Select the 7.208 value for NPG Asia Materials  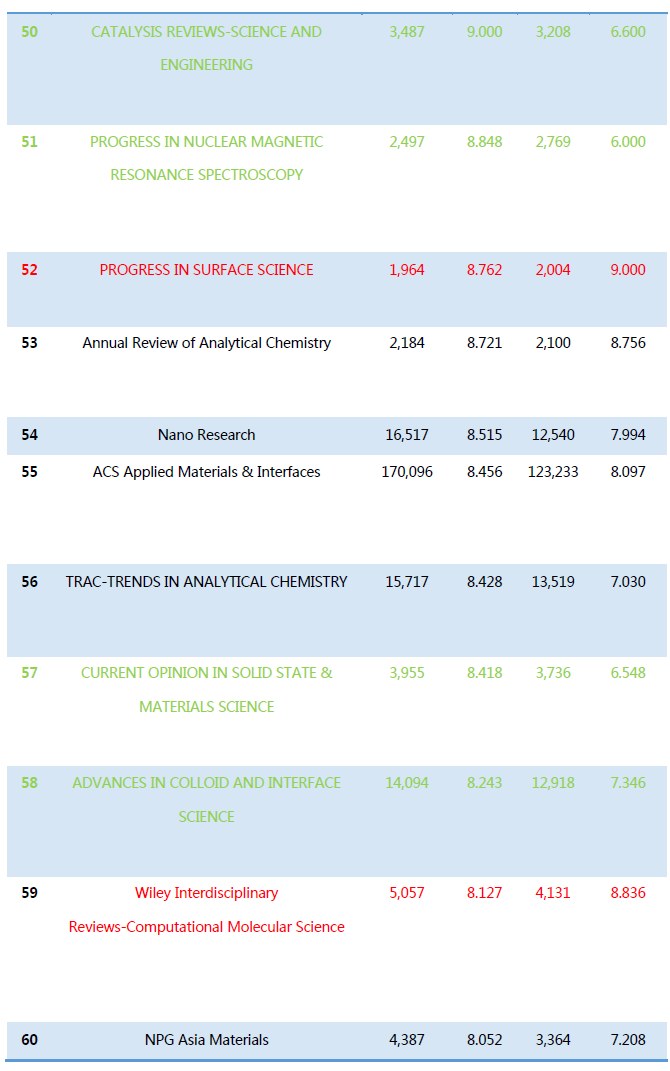[628, 1040]
